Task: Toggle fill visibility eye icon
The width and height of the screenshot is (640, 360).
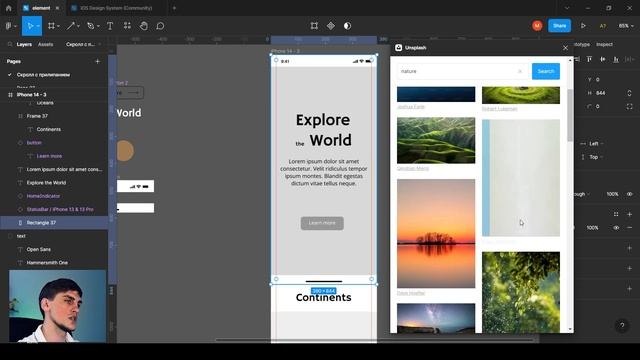Action: pyautogui.click(x=616, y=227)
